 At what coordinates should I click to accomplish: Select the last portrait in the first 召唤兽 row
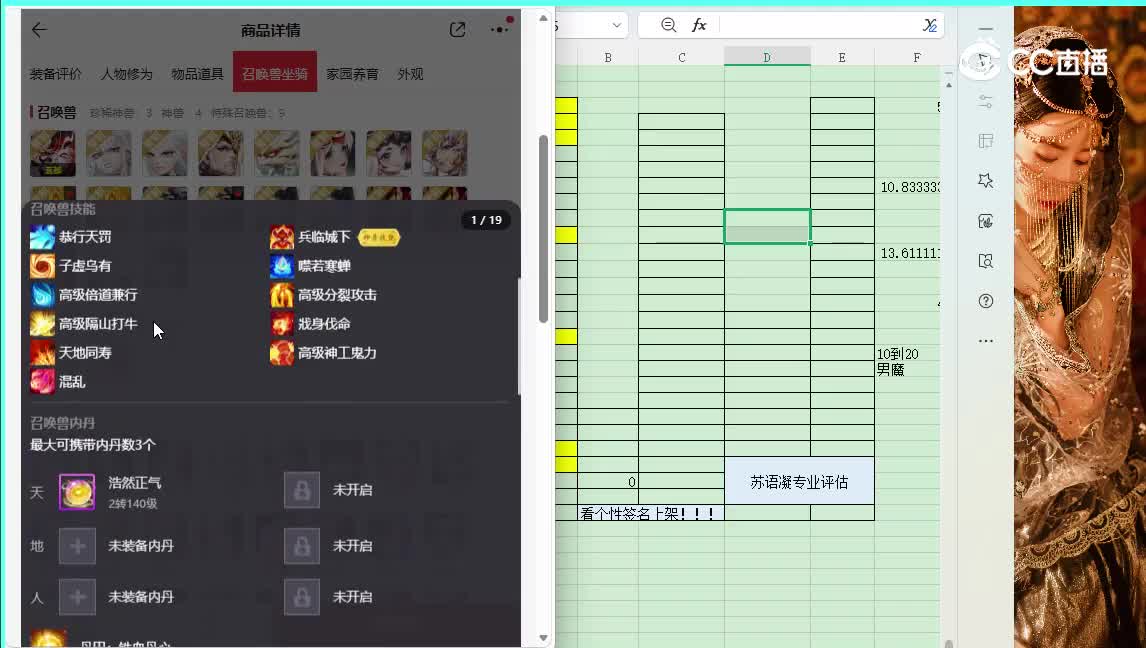pos(444,153)
